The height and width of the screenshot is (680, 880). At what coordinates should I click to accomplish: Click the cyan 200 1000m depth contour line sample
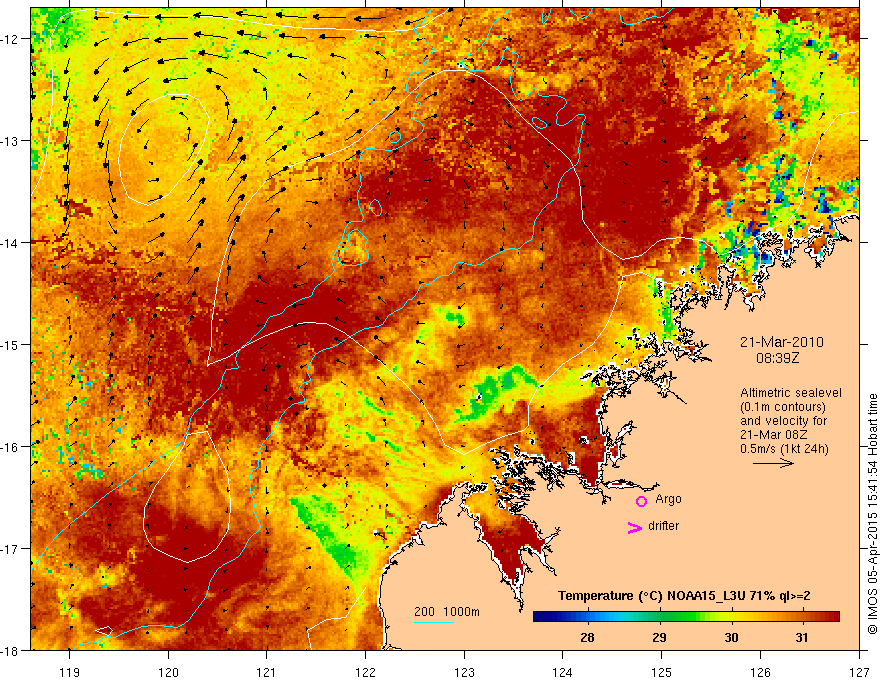coord(434,622)
